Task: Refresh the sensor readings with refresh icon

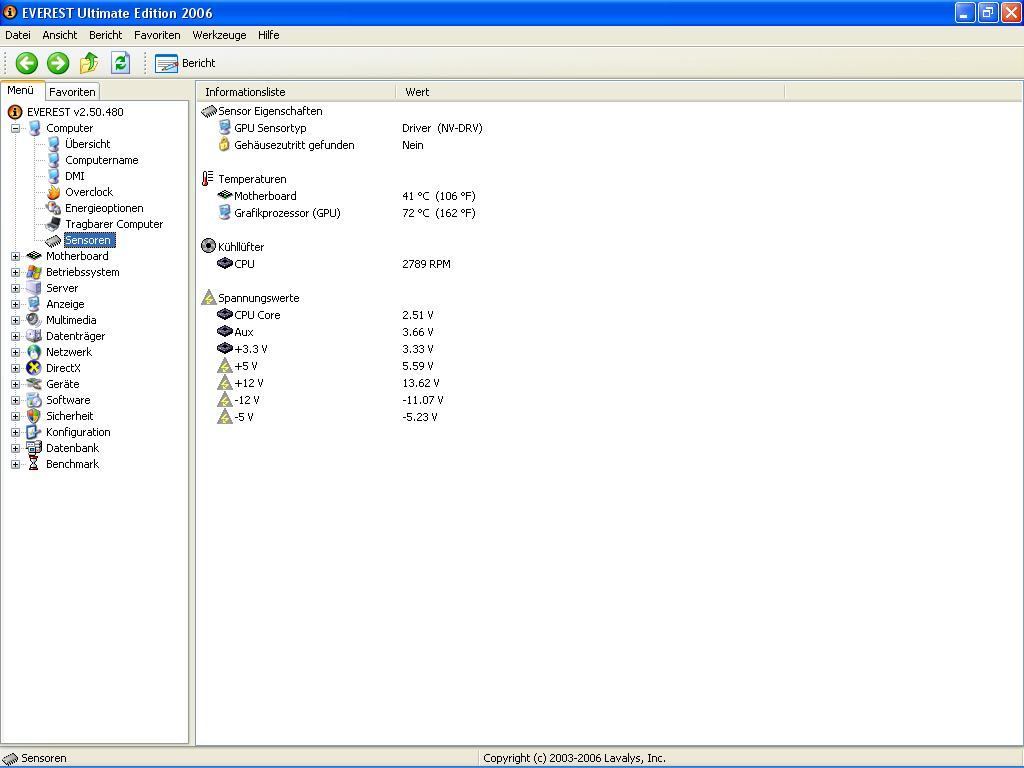Action: pyautogui.click(x=121, y=63)
